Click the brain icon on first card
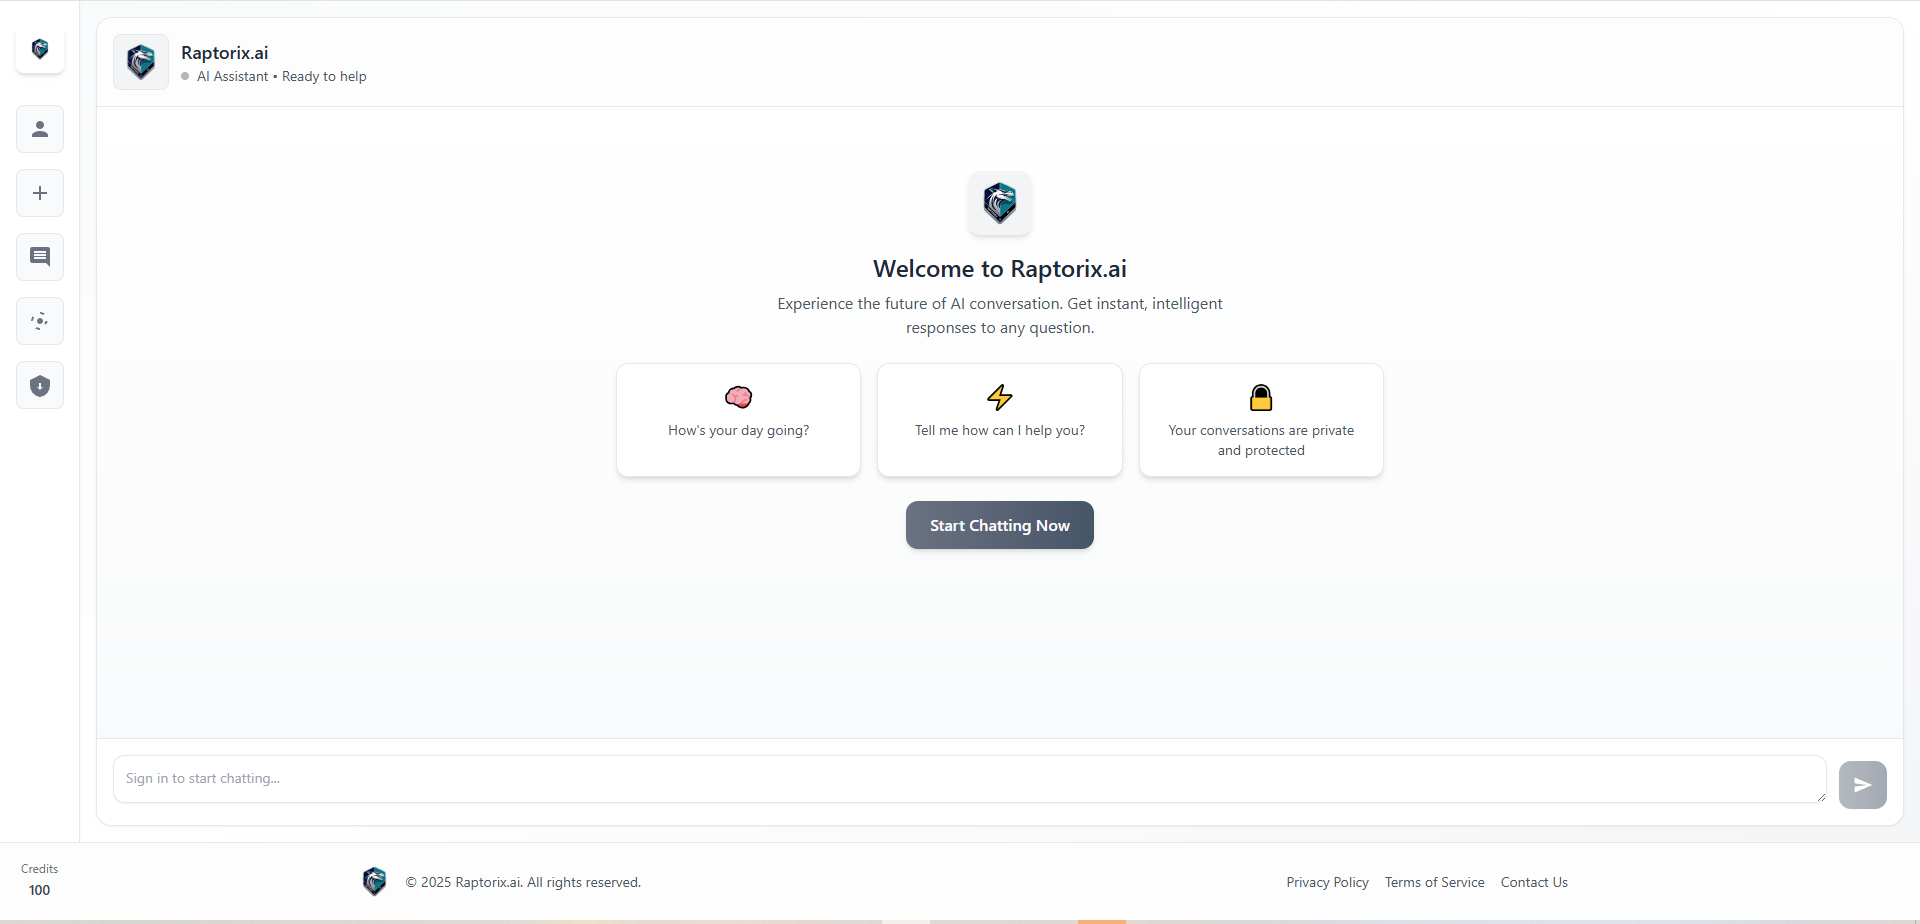The width and height of the screenshot is (1920, 924). [739, 397]
